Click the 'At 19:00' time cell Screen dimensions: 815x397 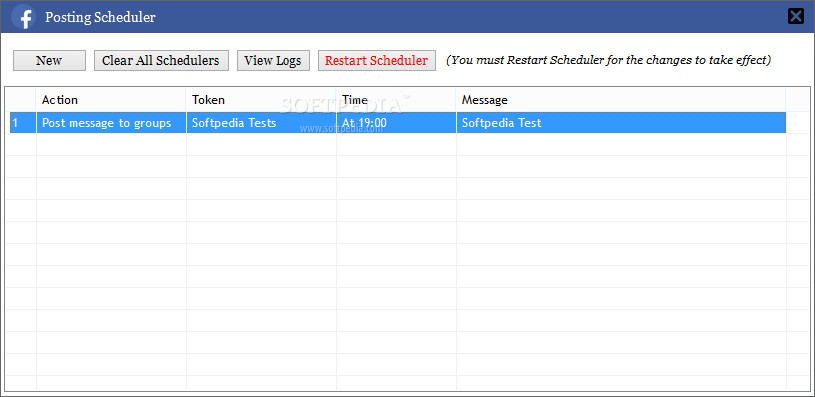pyautogui.click(x=397, y=123)
